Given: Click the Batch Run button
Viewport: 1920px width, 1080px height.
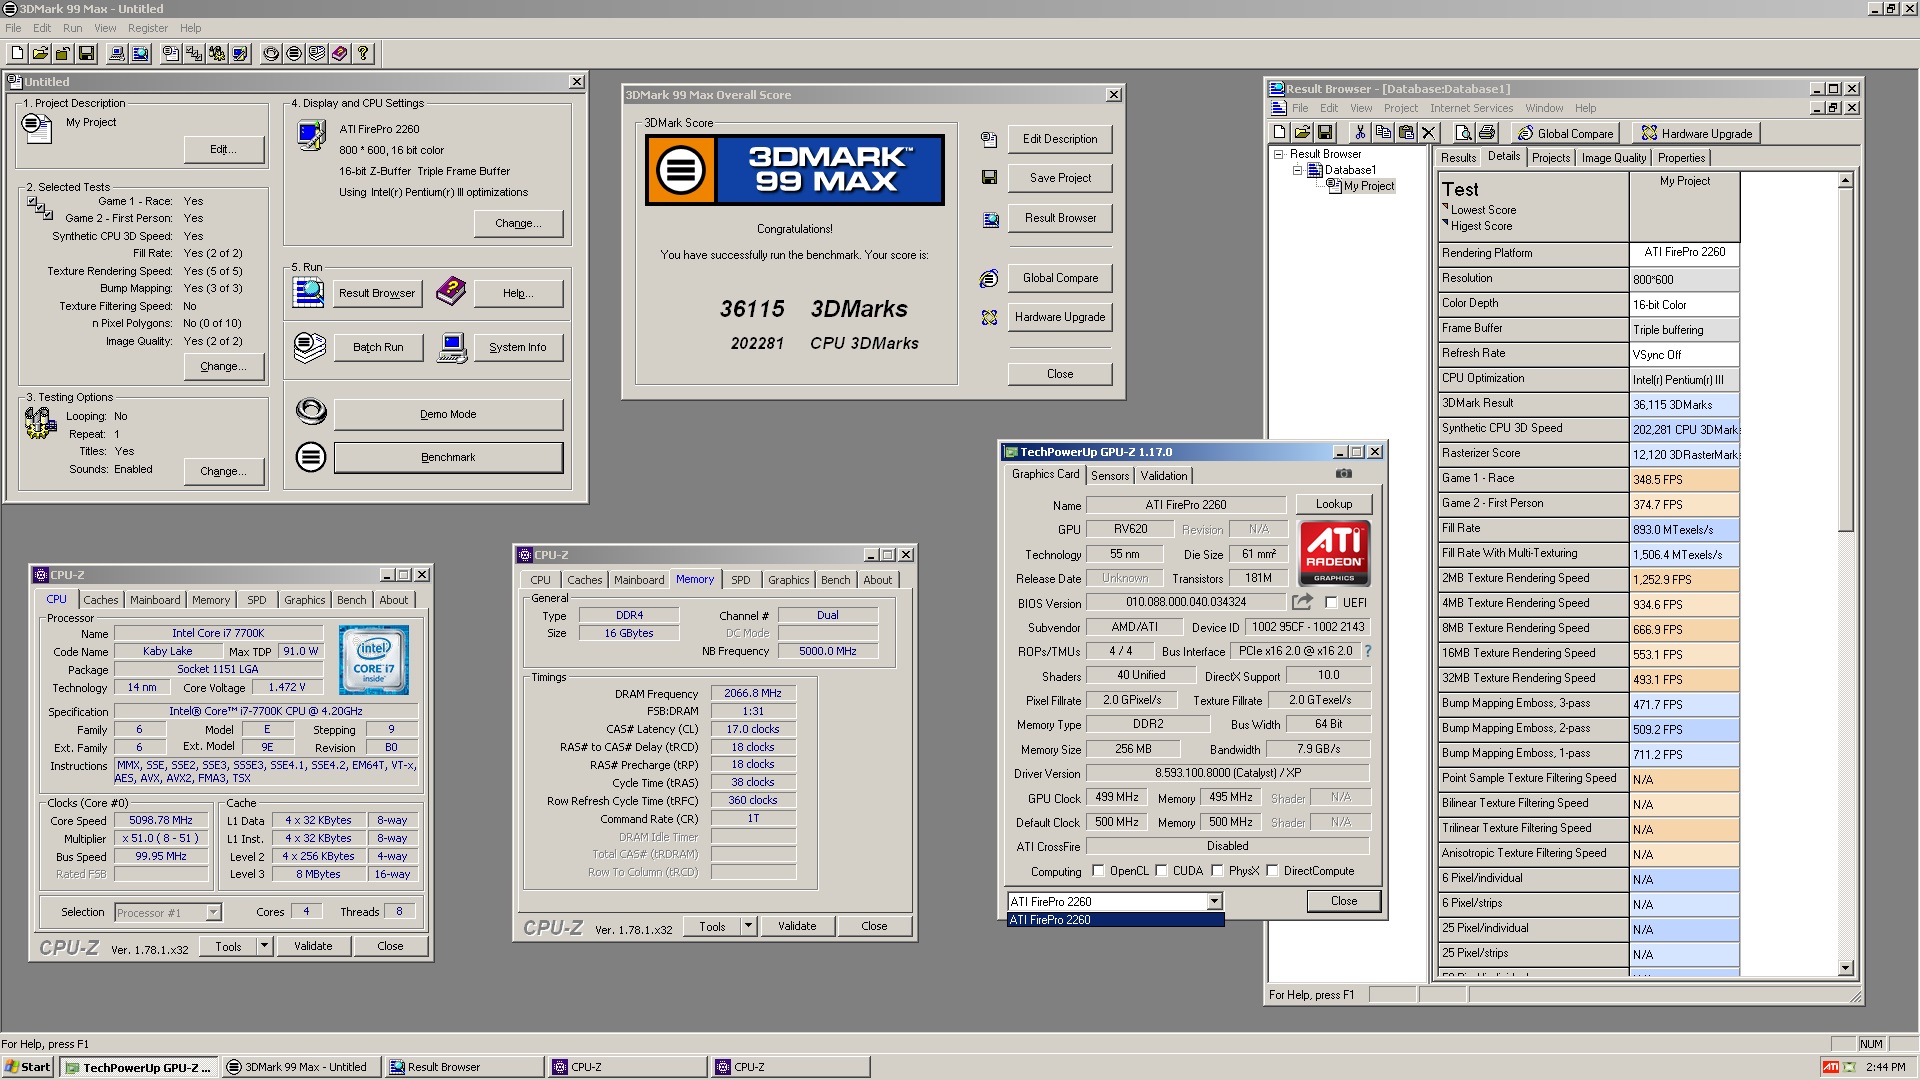Looking at the screenshot, I should [x=378, y=347].
